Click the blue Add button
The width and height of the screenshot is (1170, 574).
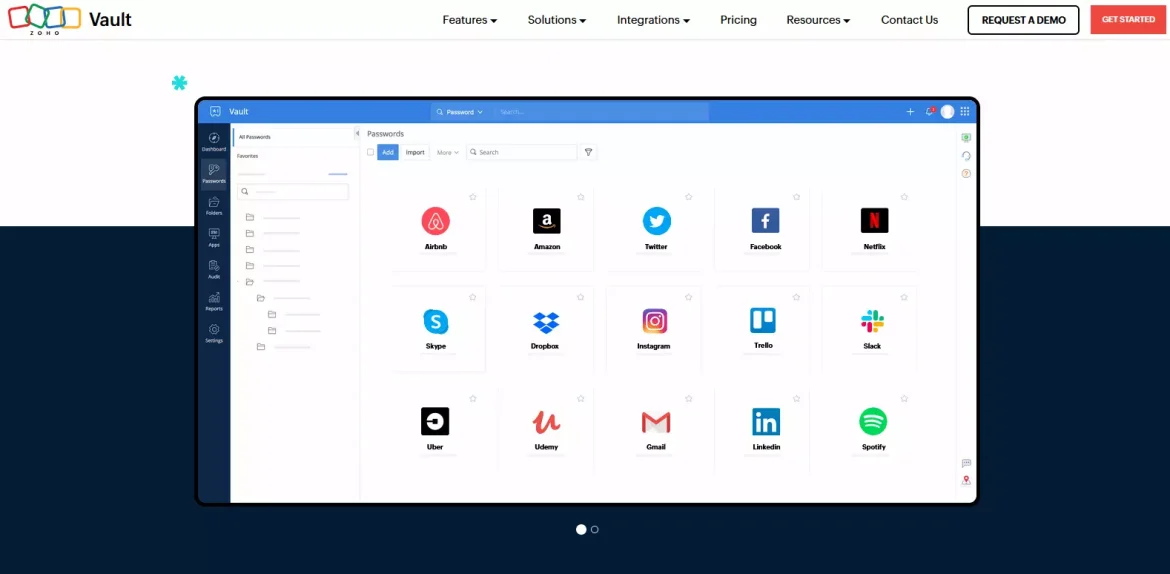click(x=388, y=152)
